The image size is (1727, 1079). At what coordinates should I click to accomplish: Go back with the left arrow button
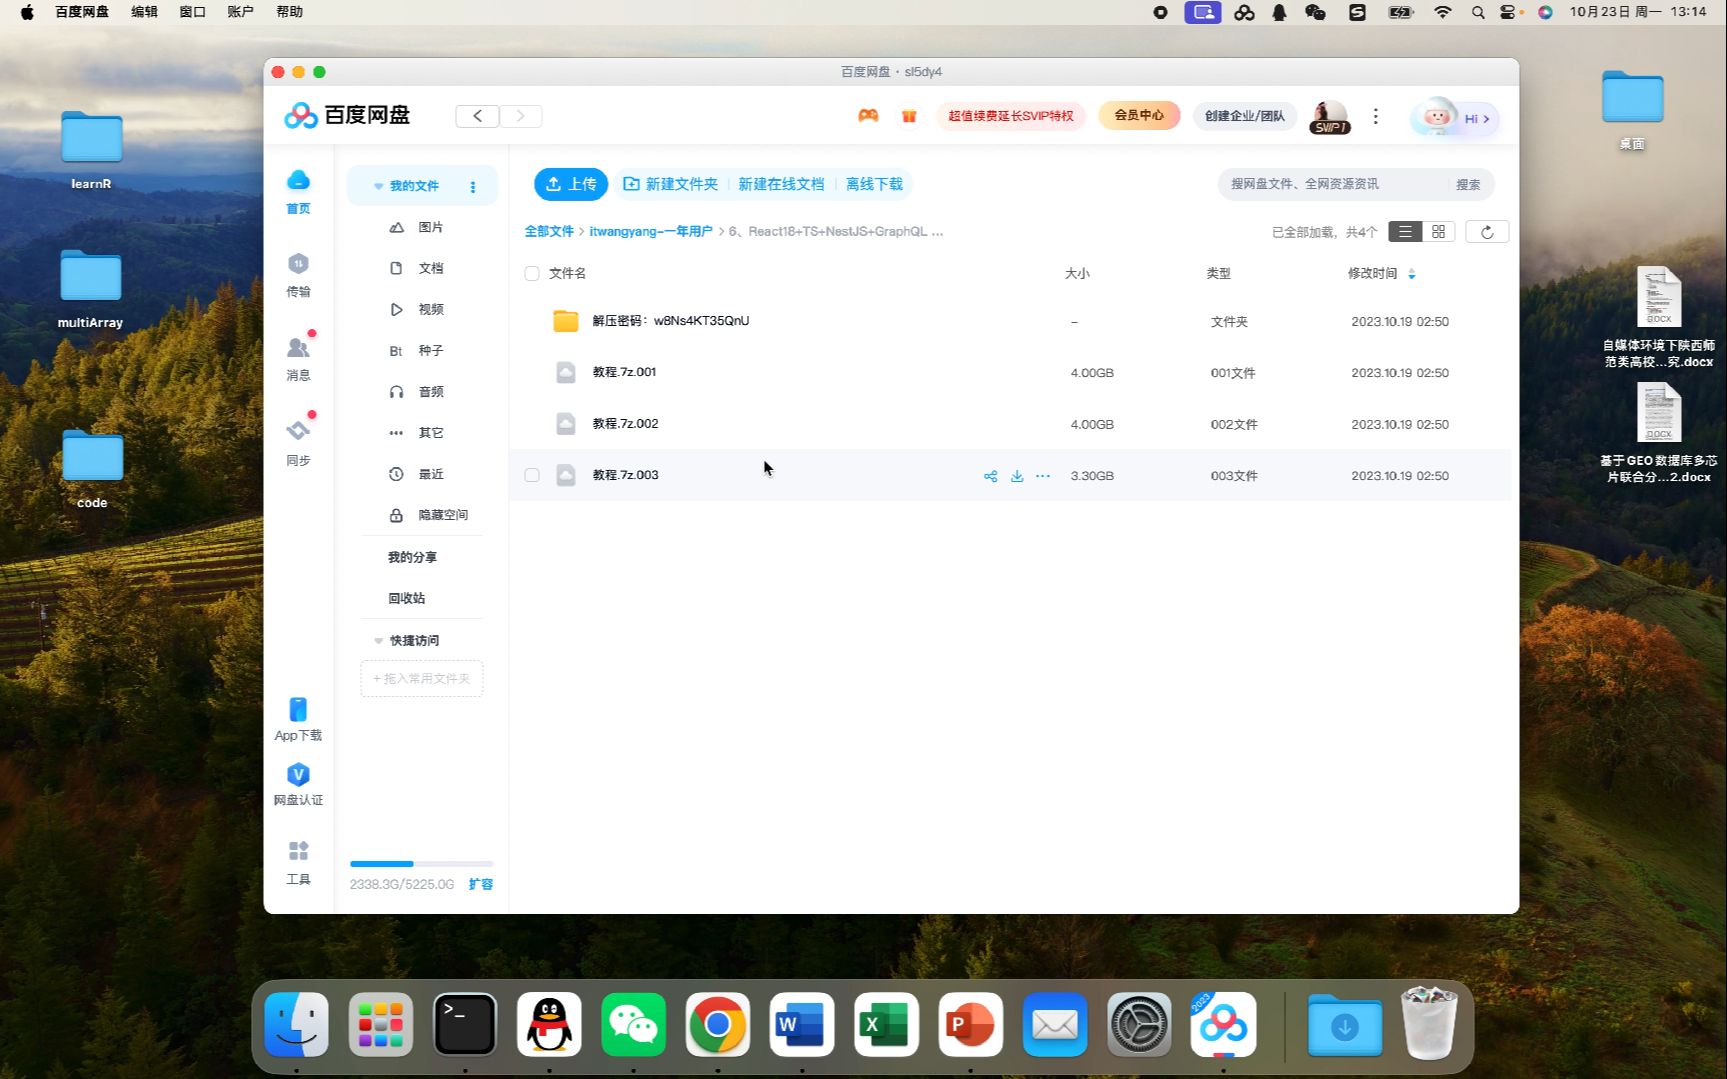tap(478, 116)
